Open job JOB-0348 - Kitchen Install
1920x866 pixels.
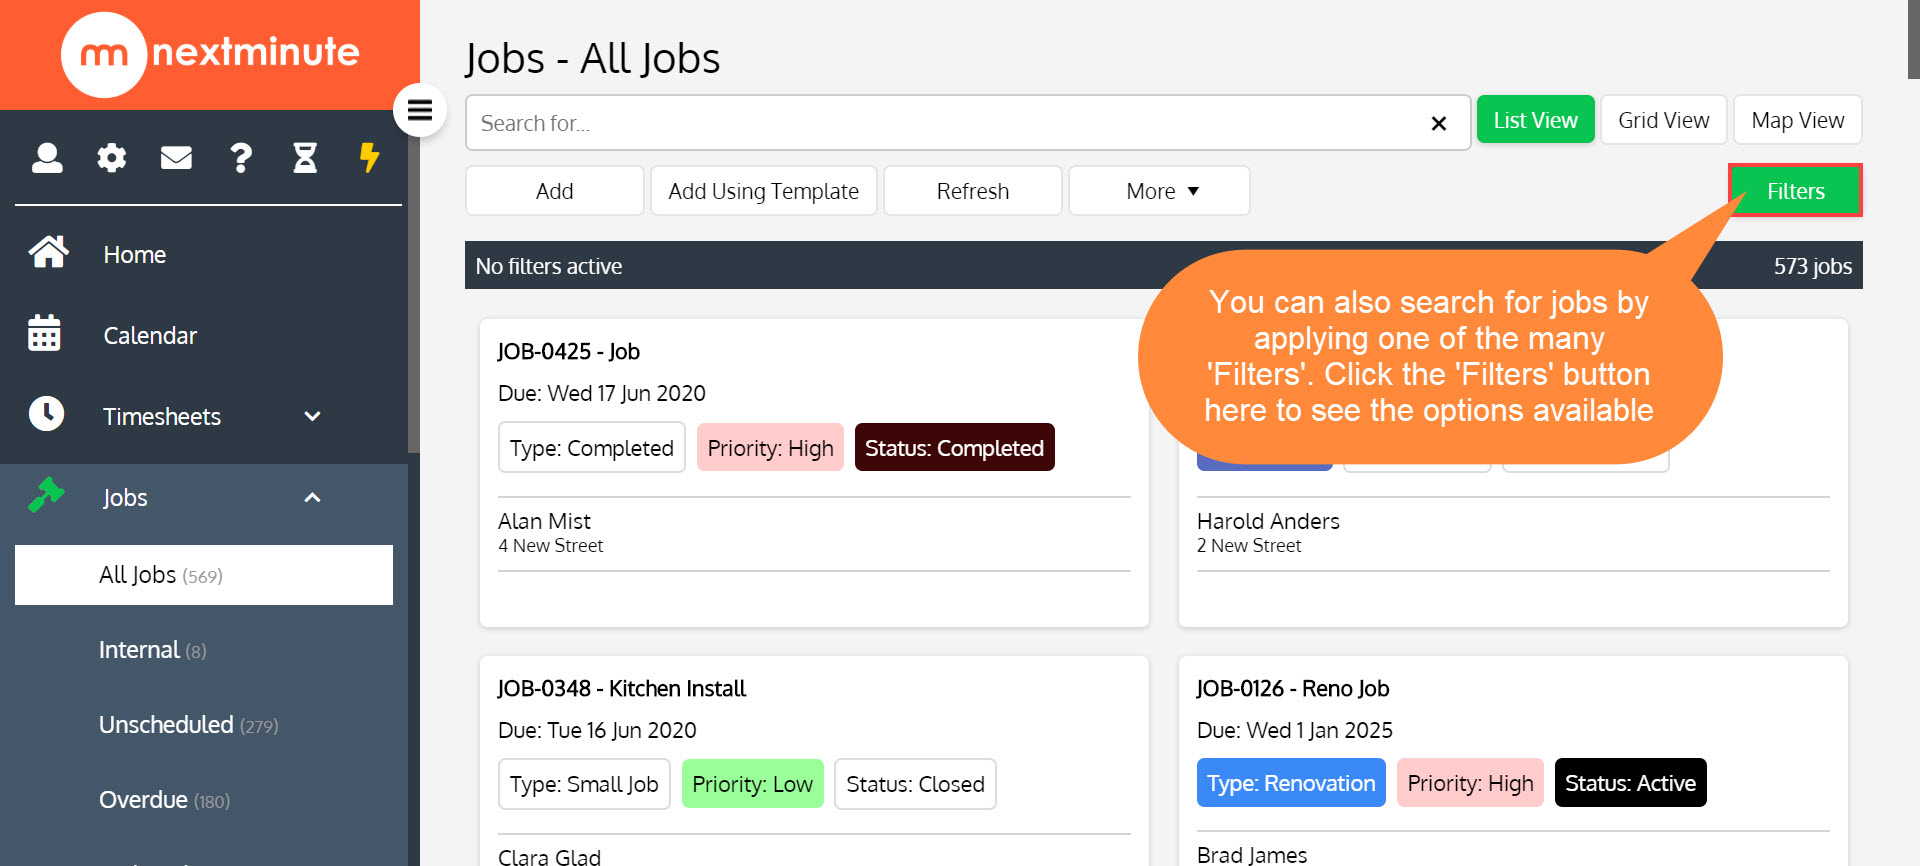click(x=622, y=688)
